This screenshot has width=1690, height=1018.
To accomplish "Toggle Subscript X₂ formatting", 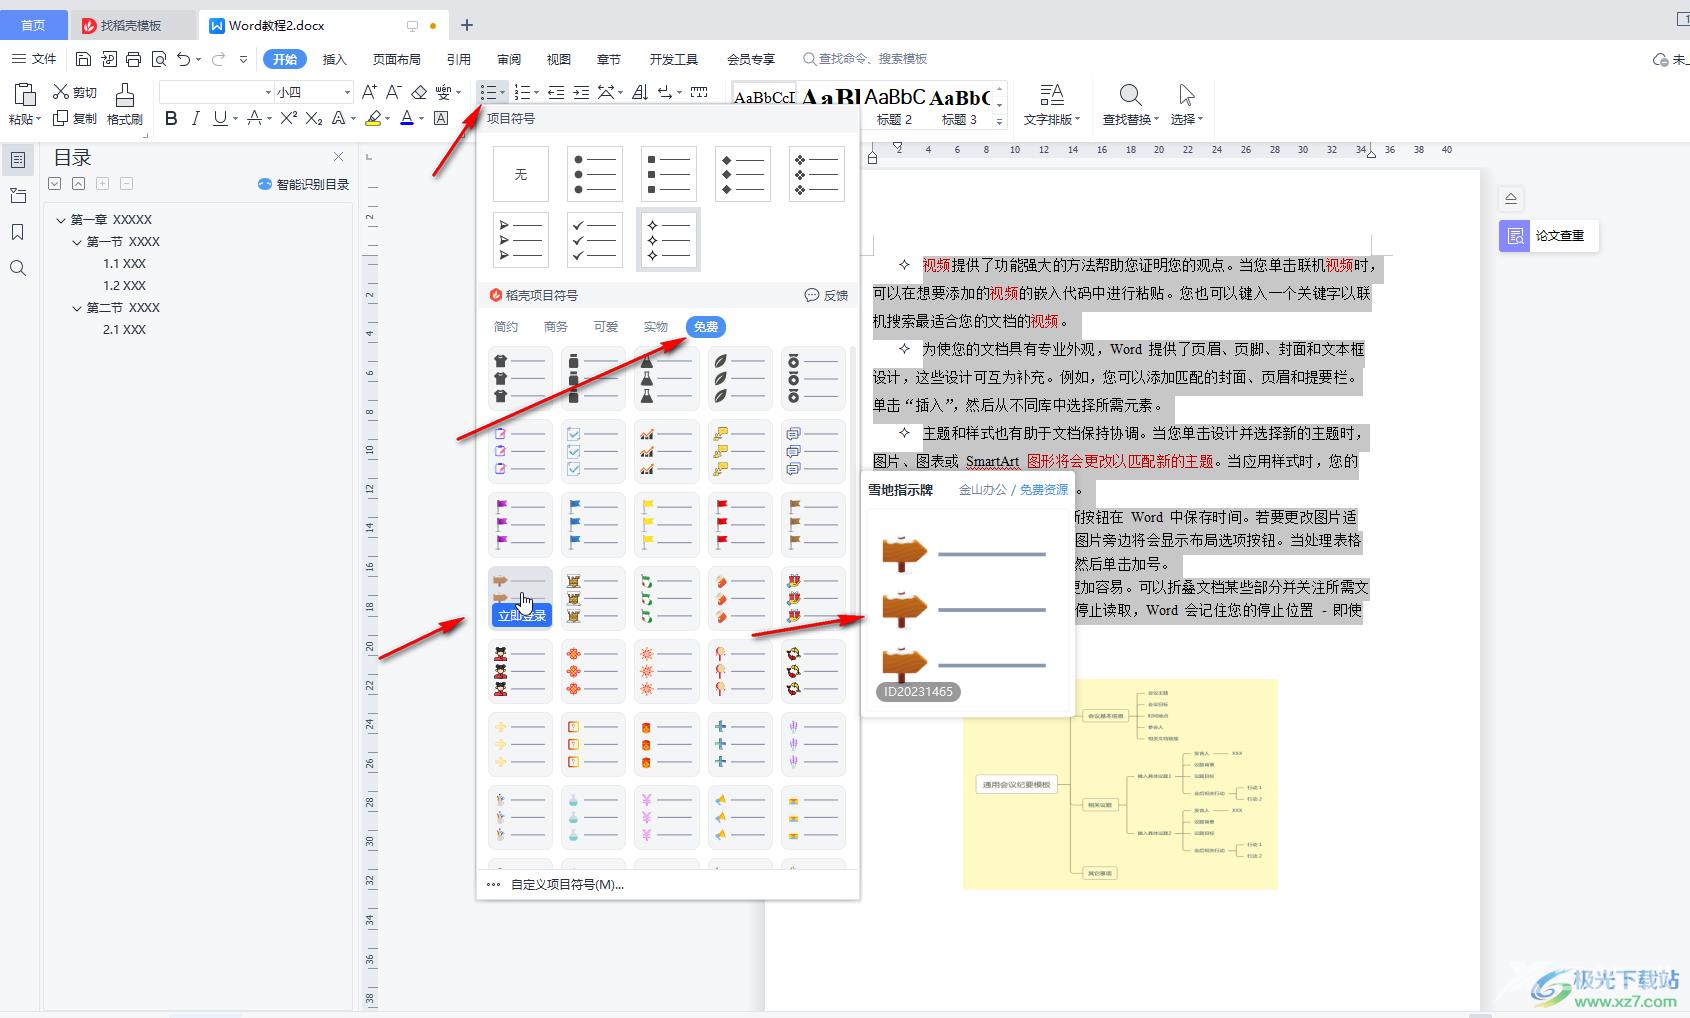I will pyautogui.click(x=314, y=118).
